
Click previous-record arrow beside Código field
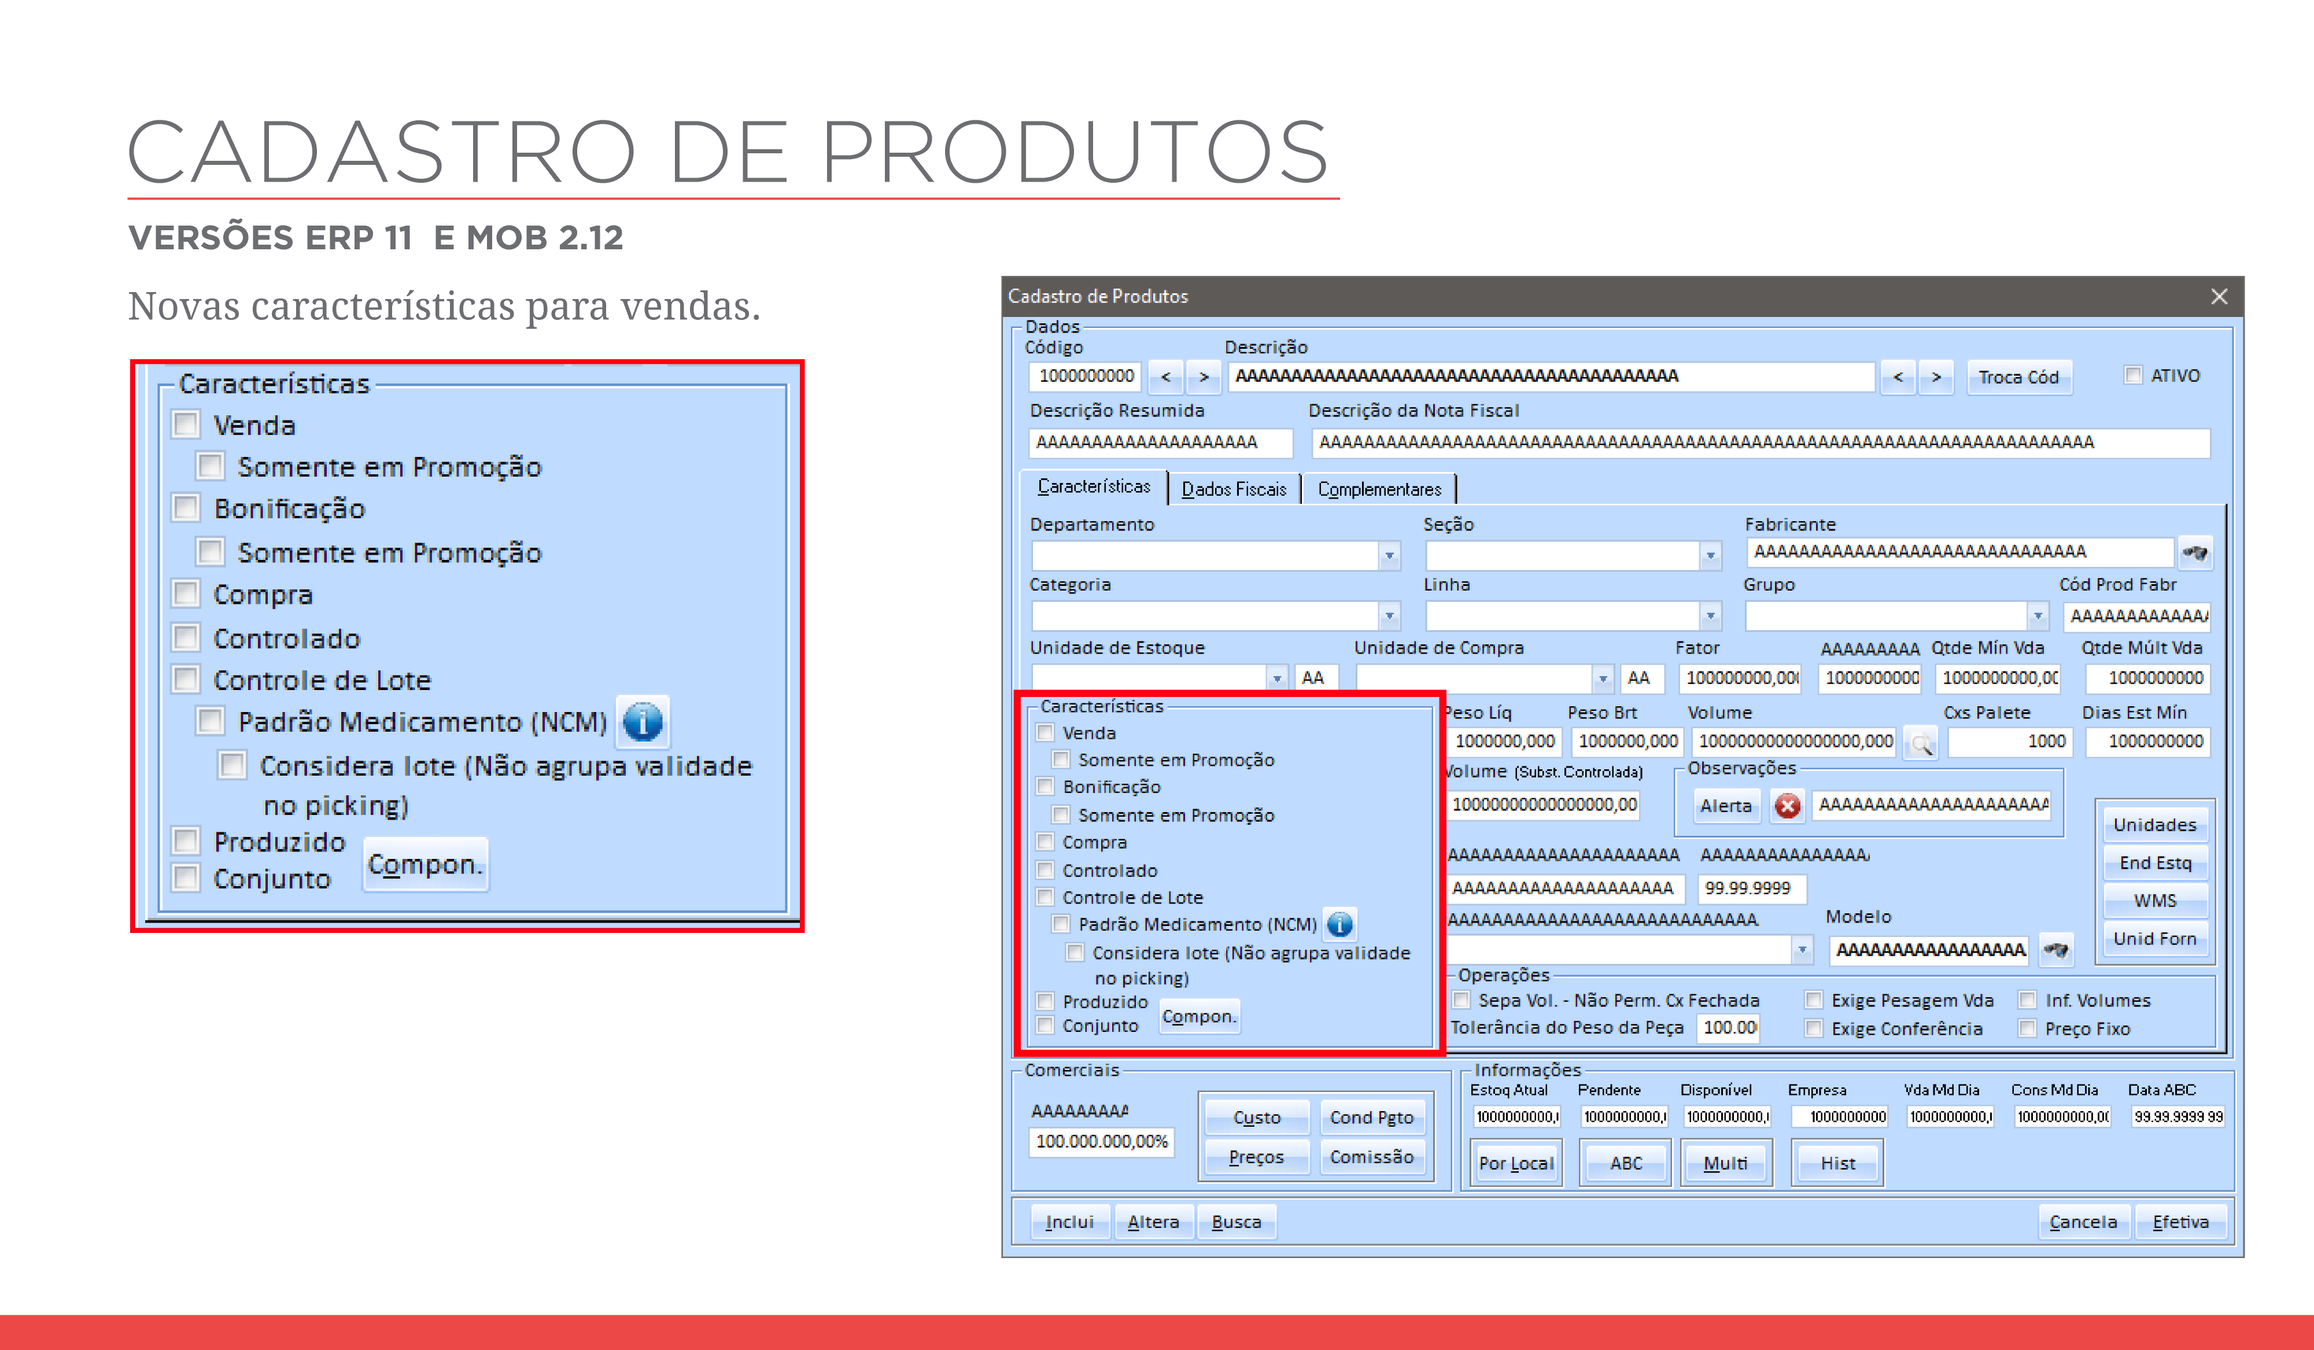click(x=1165, y=377)
